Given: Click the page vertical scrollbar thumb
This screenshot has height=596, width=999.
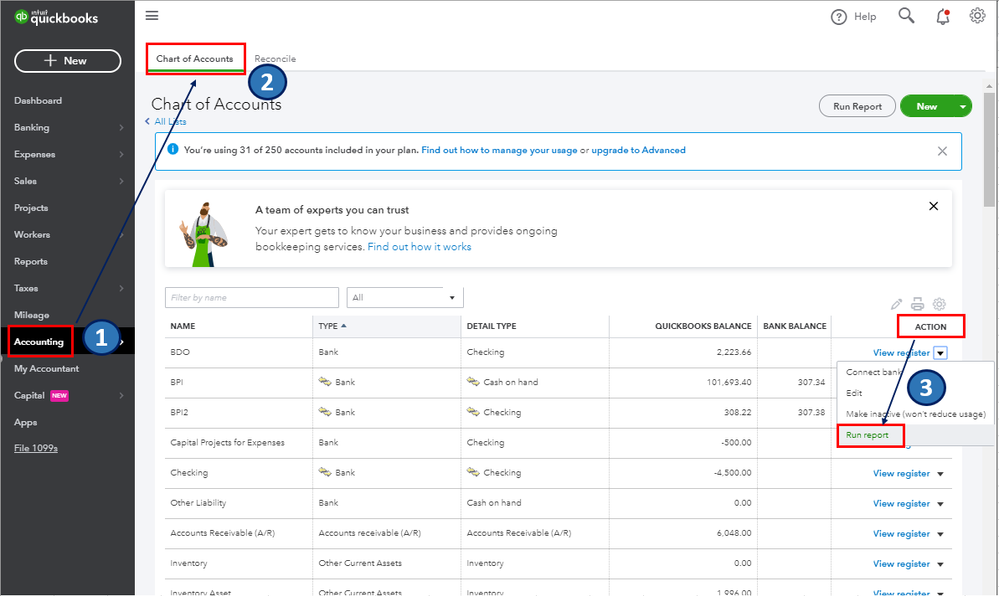Looking at the screenshot, I should pos(989,149).
